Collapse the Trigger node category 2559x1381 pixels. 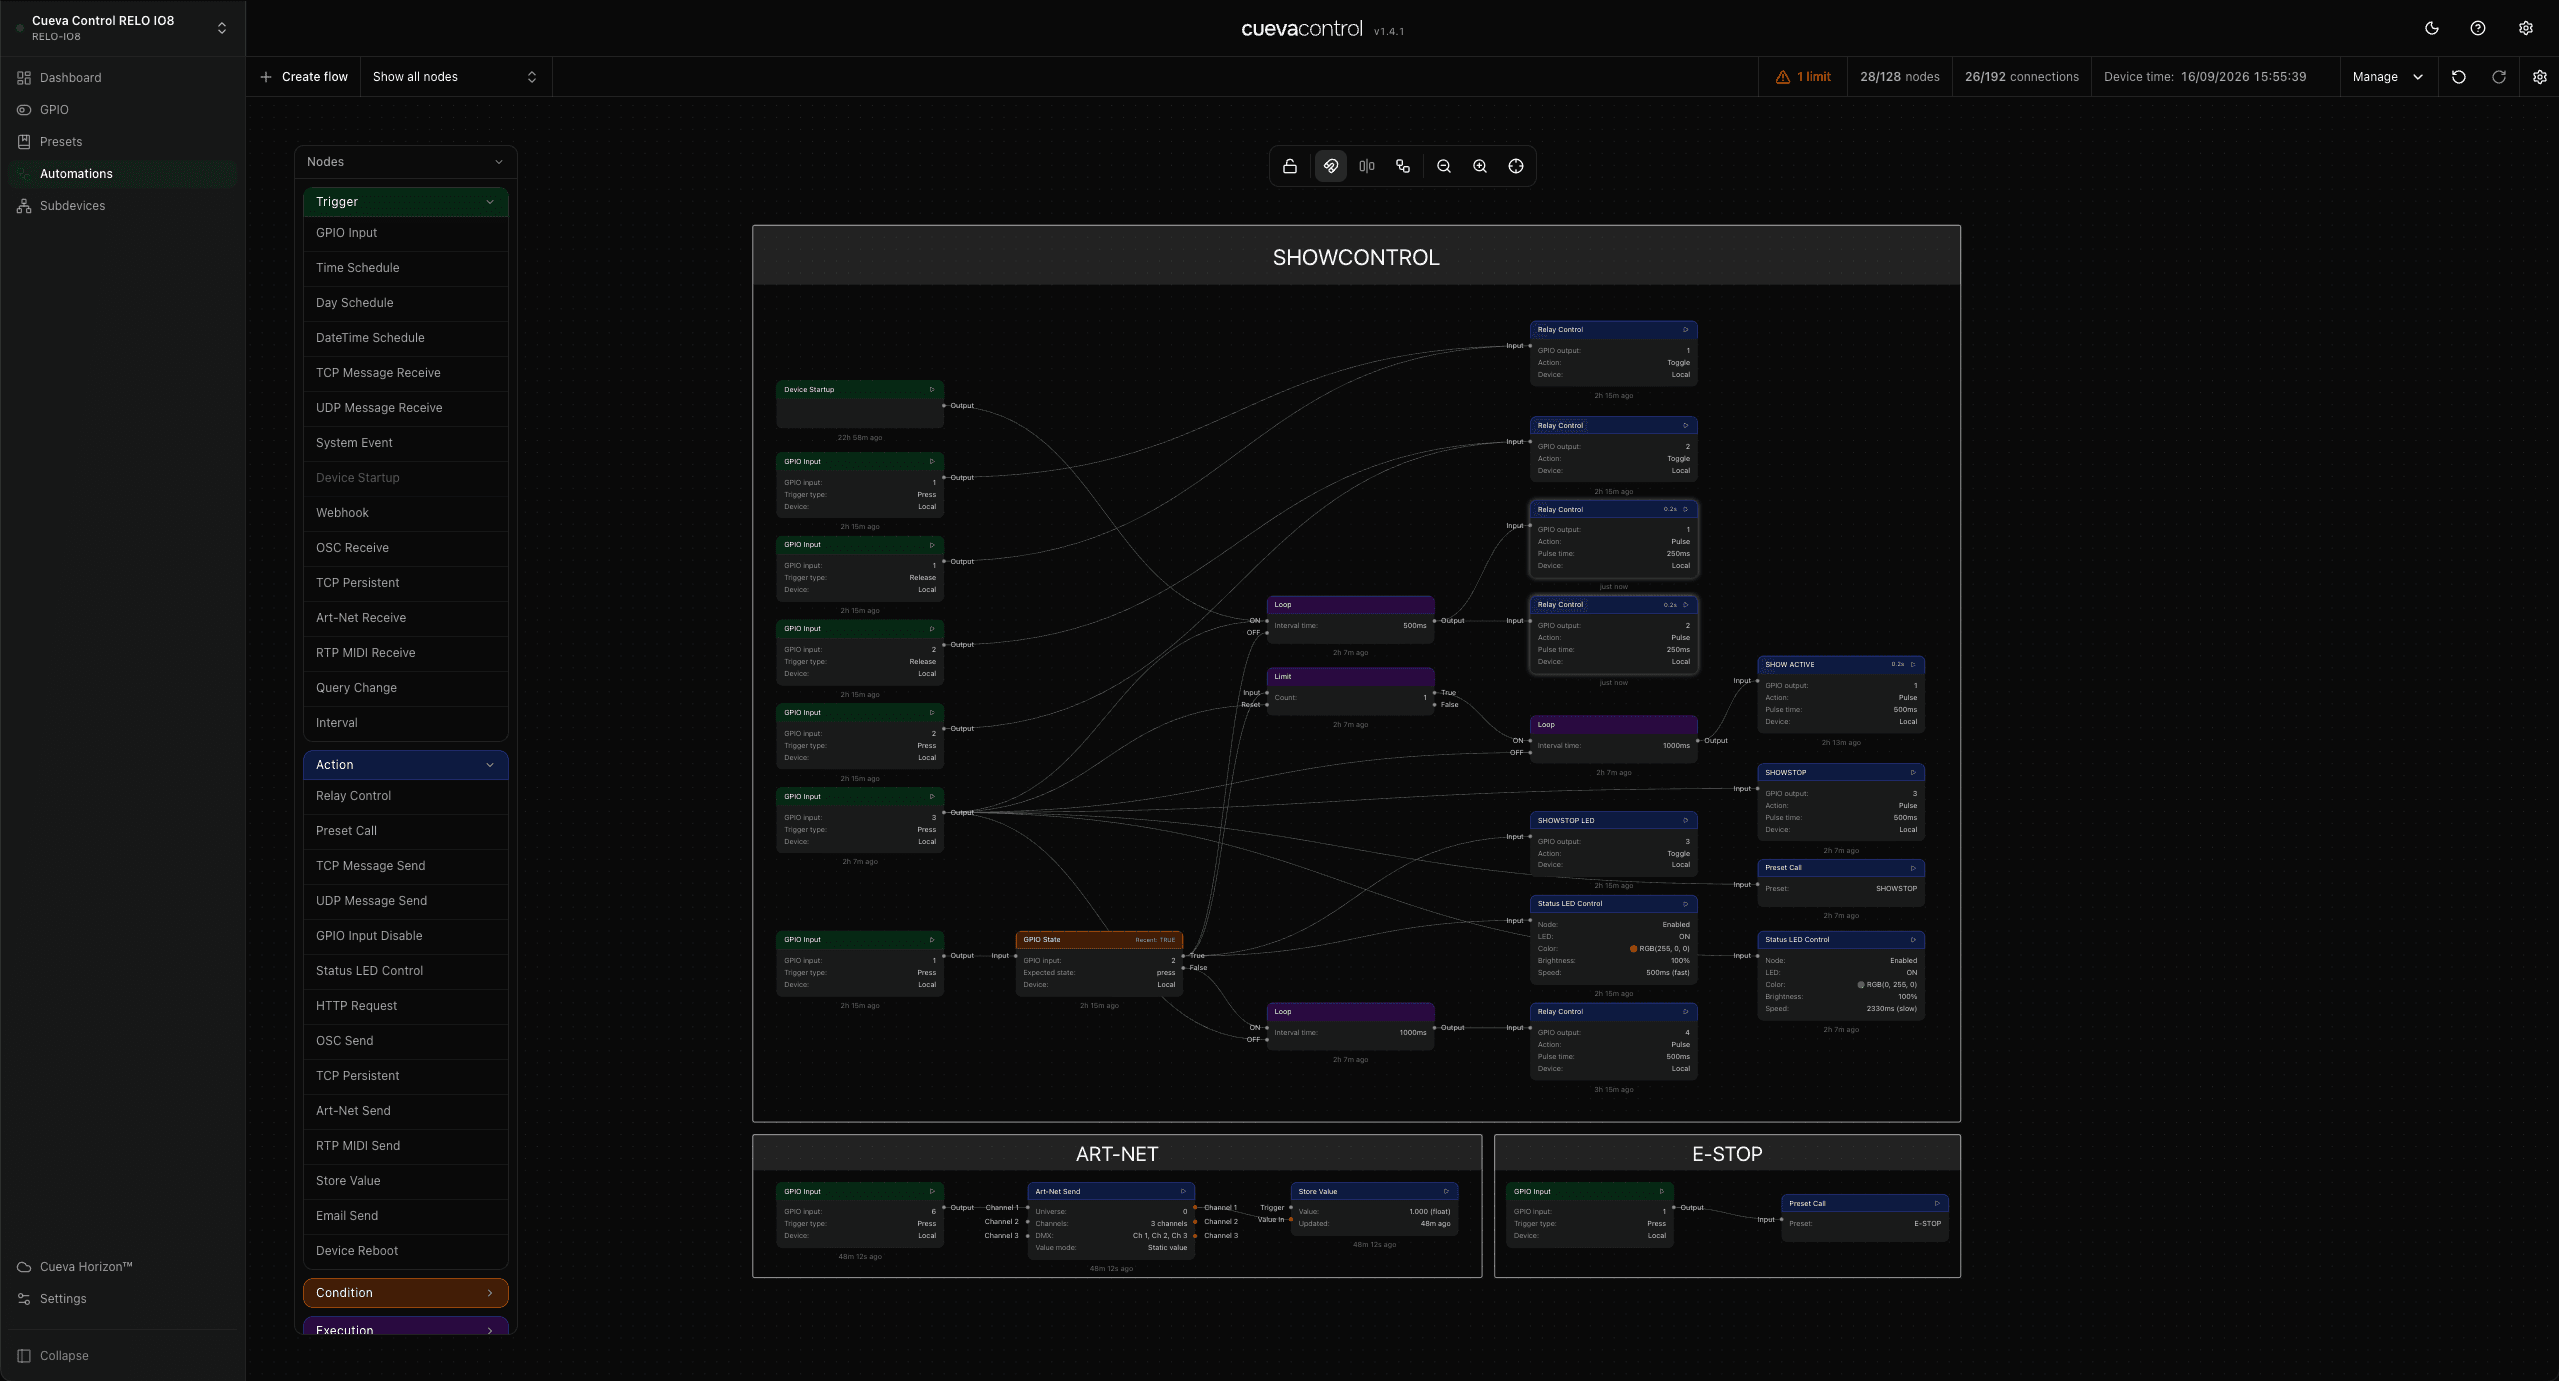[x=406, y=202]
